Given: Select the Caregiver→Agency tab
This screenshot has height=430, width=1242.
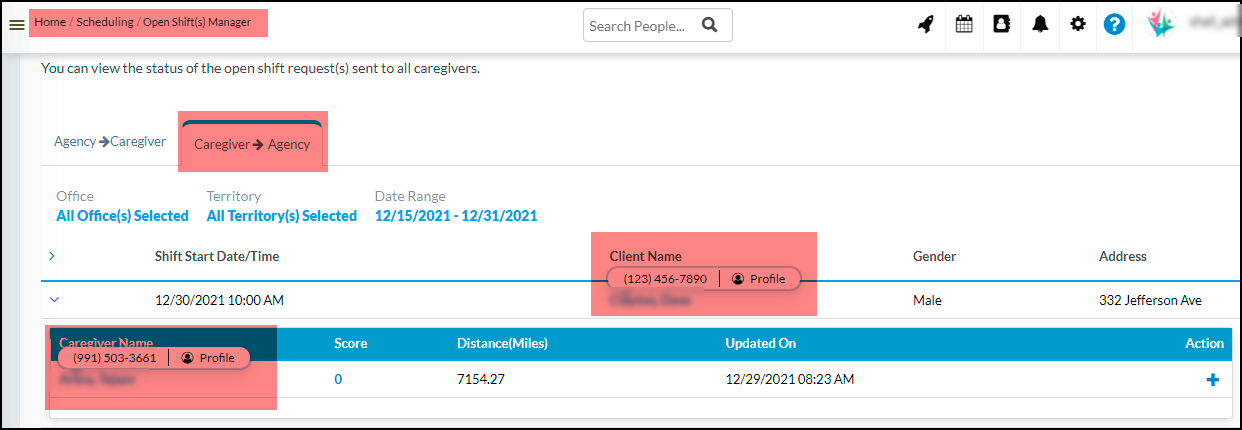Looking at the screenshot, I should [x=252, y=144].
